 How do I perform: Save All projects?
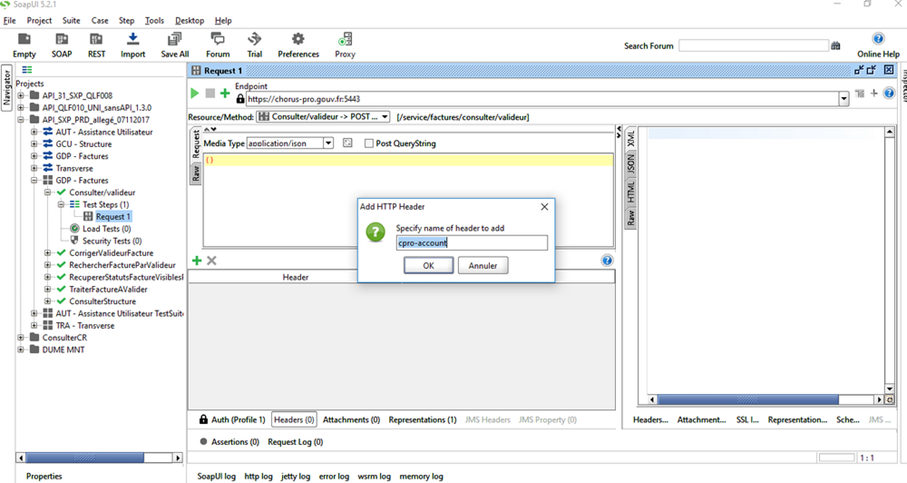[x=175, y=45]
